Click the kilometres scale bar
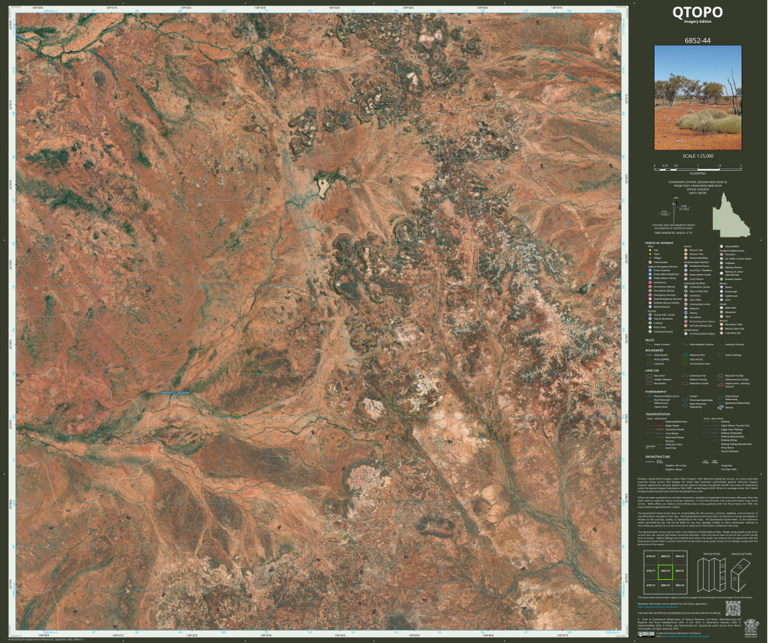The width and height of the screenshot is (768, 643). click(x=698, y=168)
